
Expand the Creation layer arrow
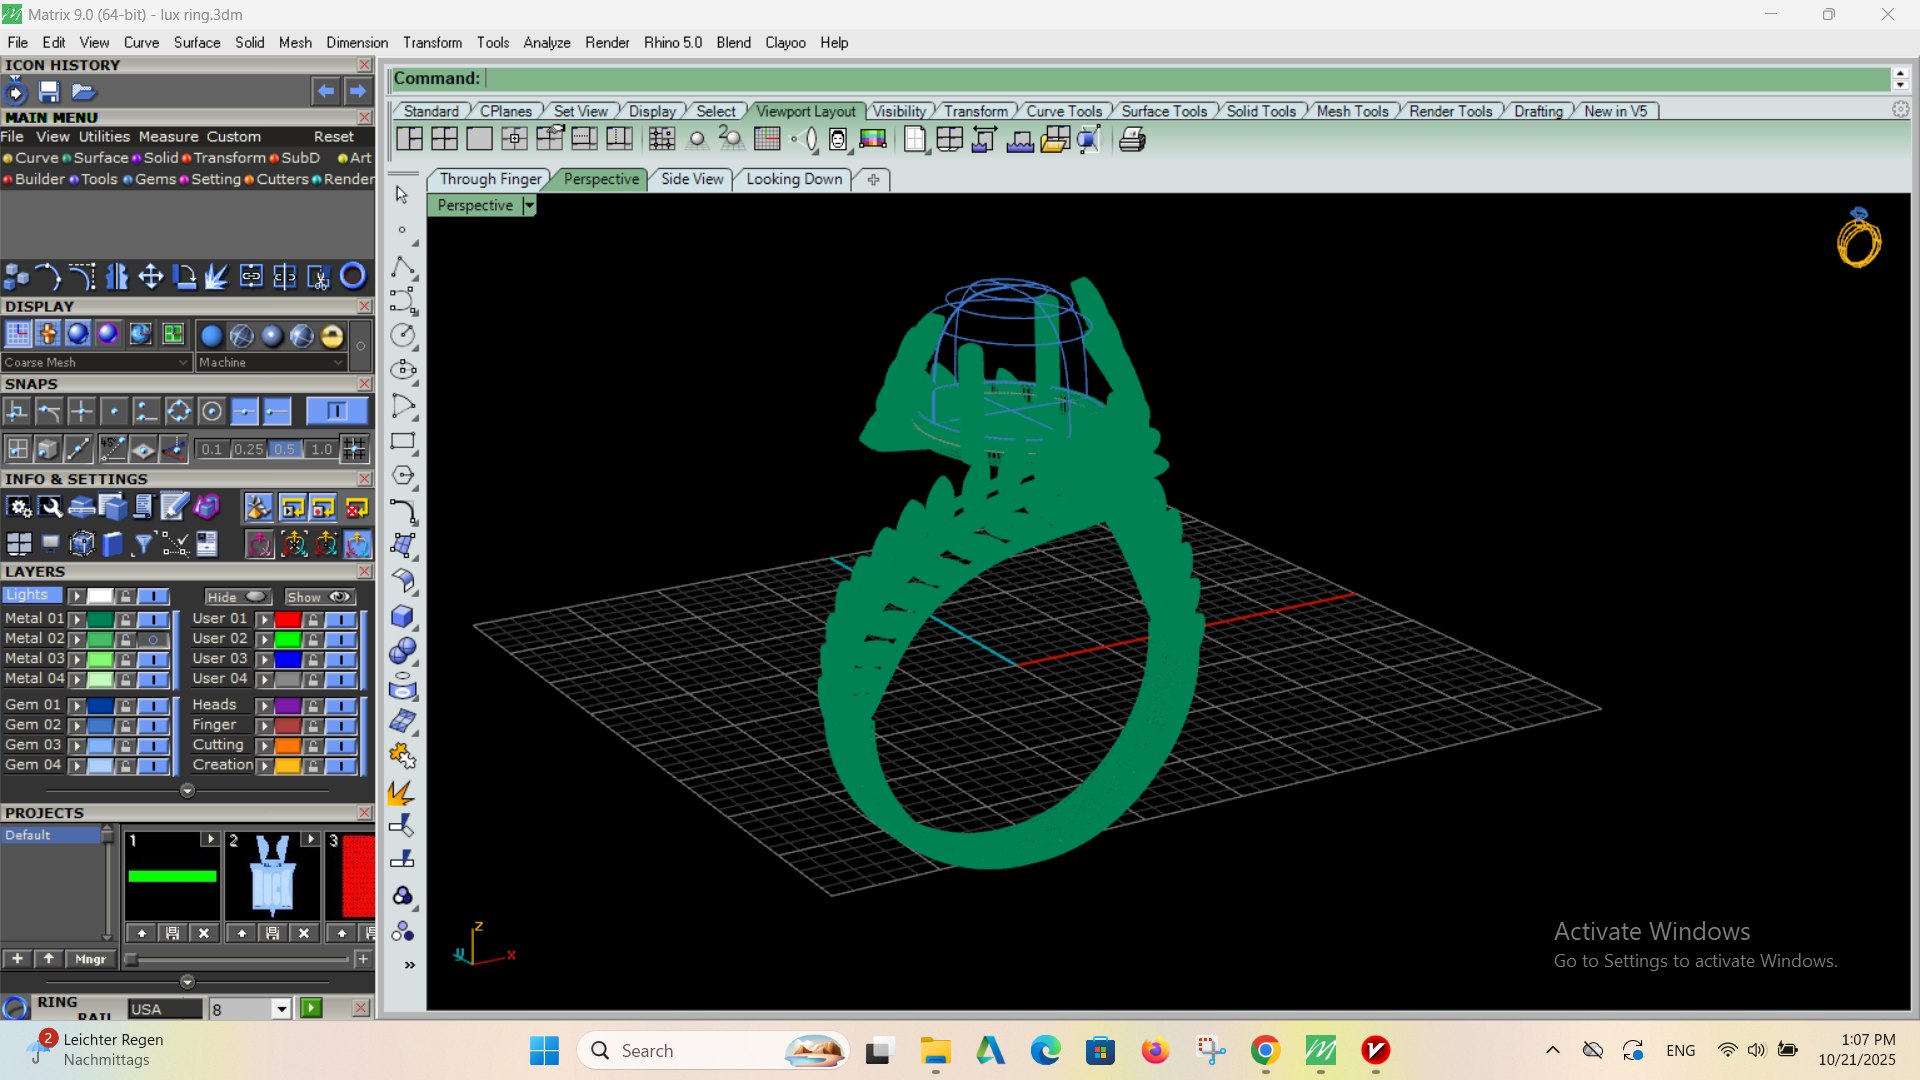pyautogui.click(x=264, y=766)
